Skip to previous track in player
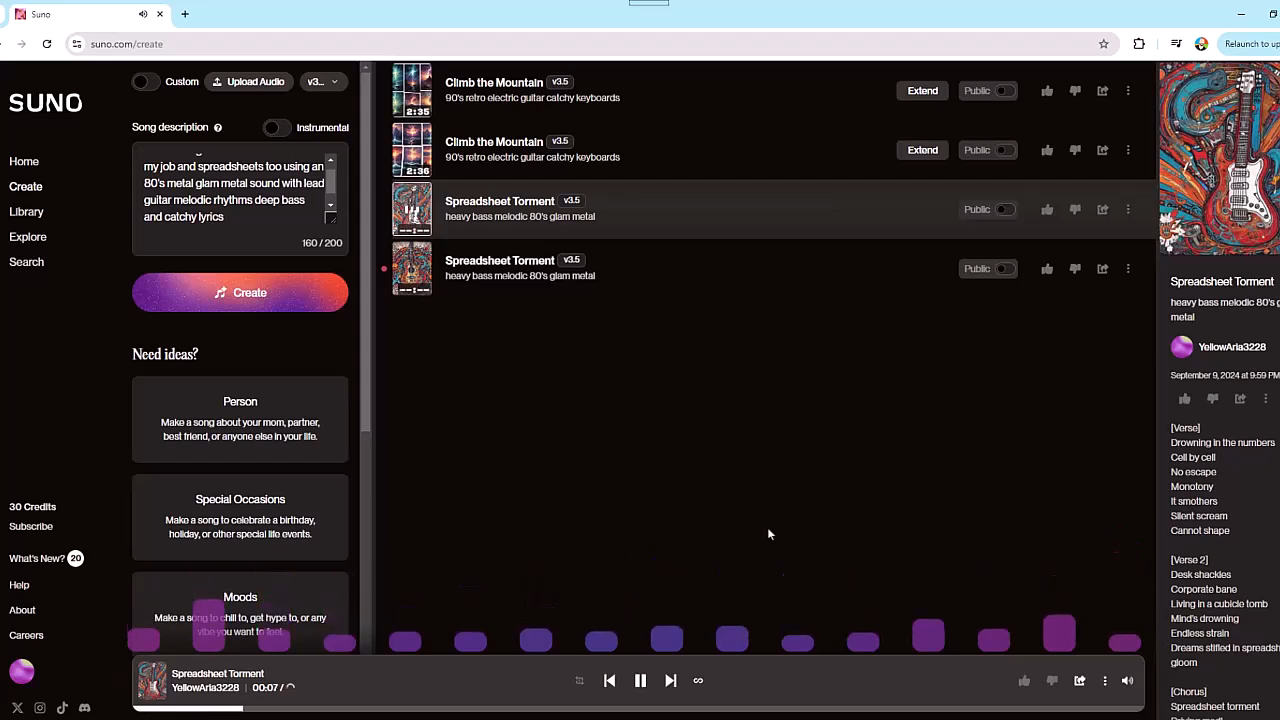This screenshot has width=1280, height=720. pos(610,681)
